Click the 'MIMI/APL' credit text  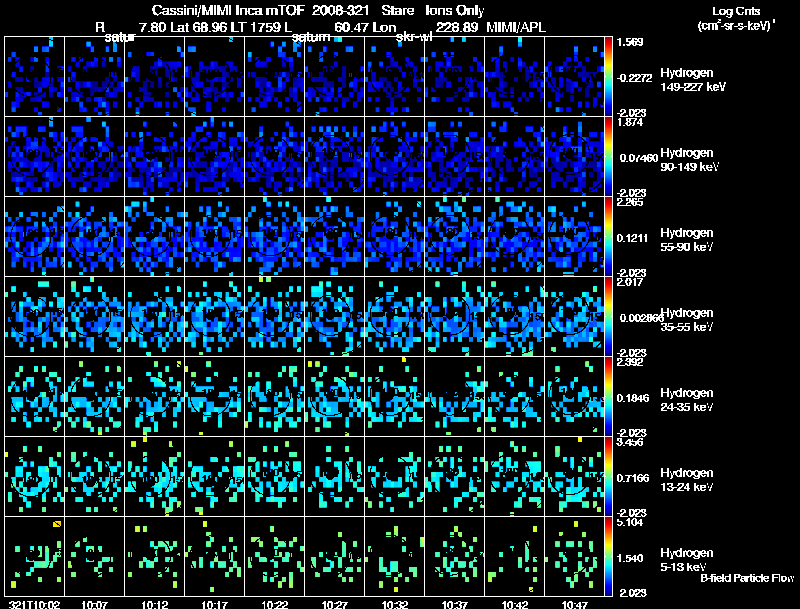coord(516,27)
